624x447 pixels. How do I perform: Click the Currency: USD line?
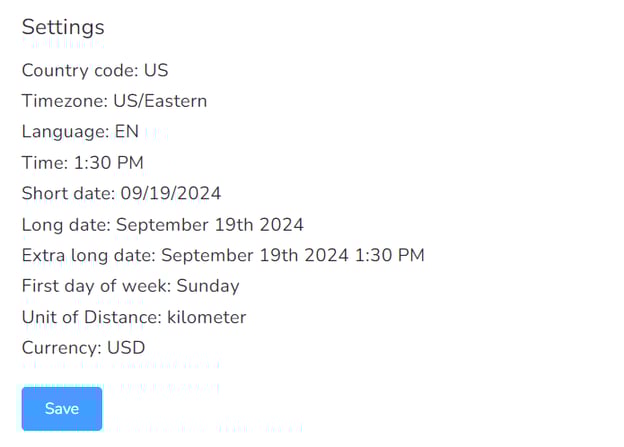(x=83, y=348)
